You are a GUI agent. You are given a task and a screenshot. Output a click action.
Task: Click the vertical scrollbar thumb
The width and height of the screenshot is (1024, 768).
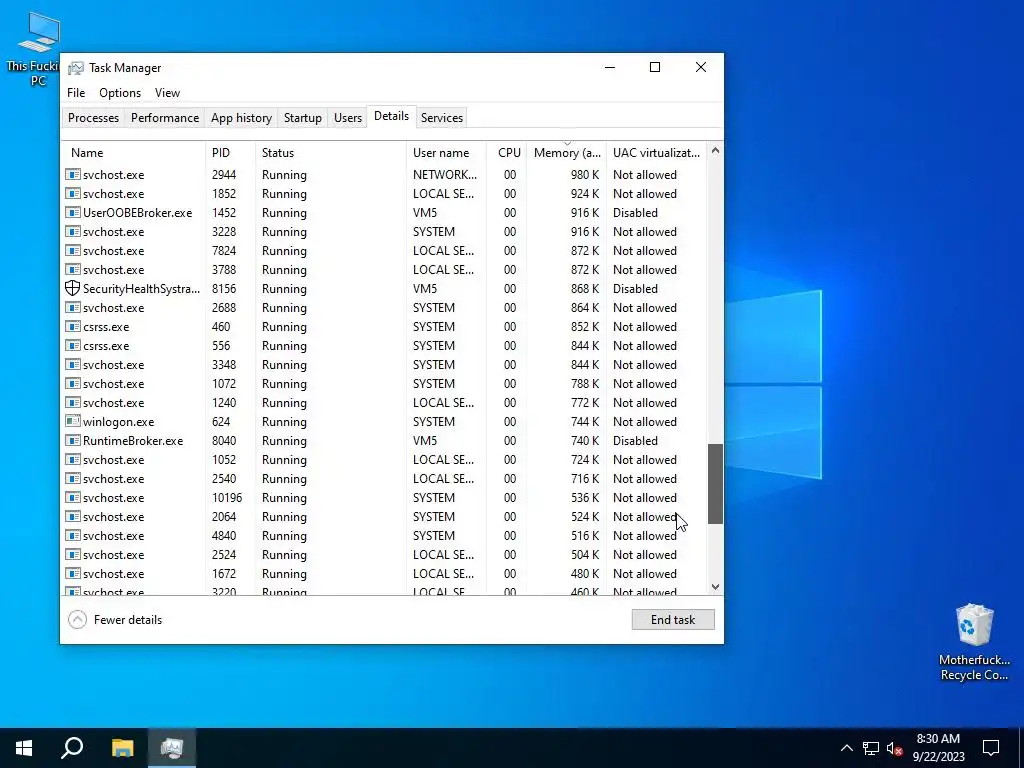[715, 484]
